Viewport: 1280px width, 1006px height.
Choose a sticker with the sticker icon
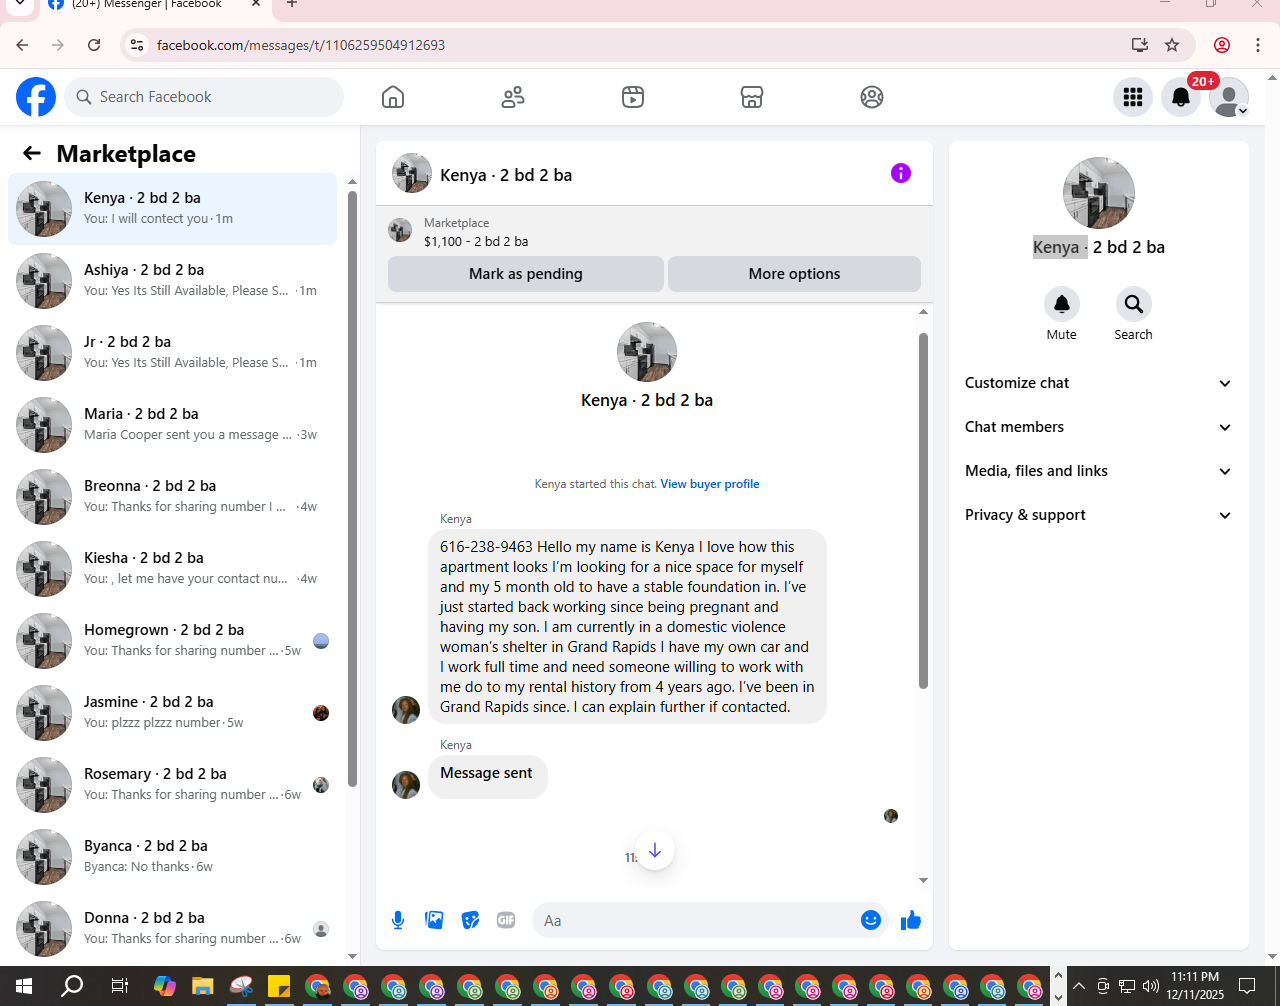click(470, 920)
